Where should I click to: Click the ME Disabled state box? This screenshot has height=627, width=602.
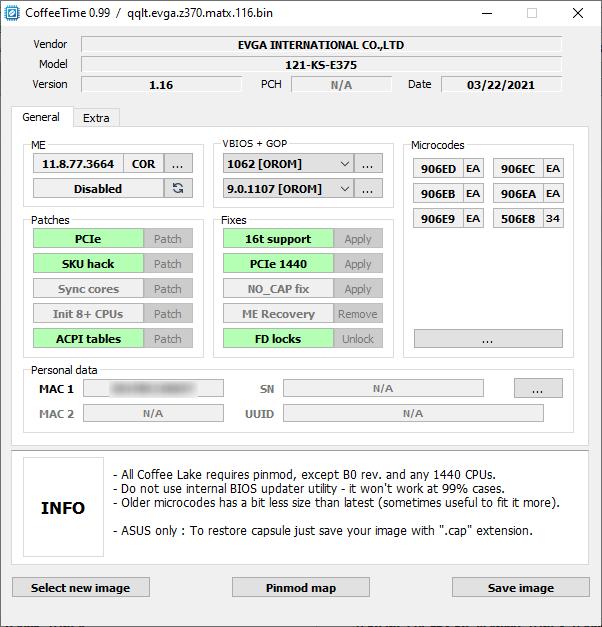[98, 188]
